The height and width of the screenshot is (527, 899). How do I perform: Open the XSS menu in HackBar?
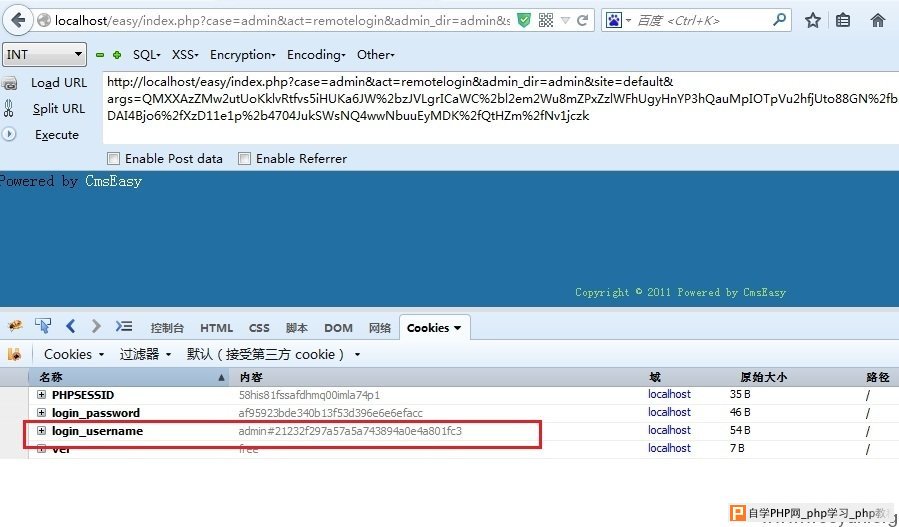(185, 55)
